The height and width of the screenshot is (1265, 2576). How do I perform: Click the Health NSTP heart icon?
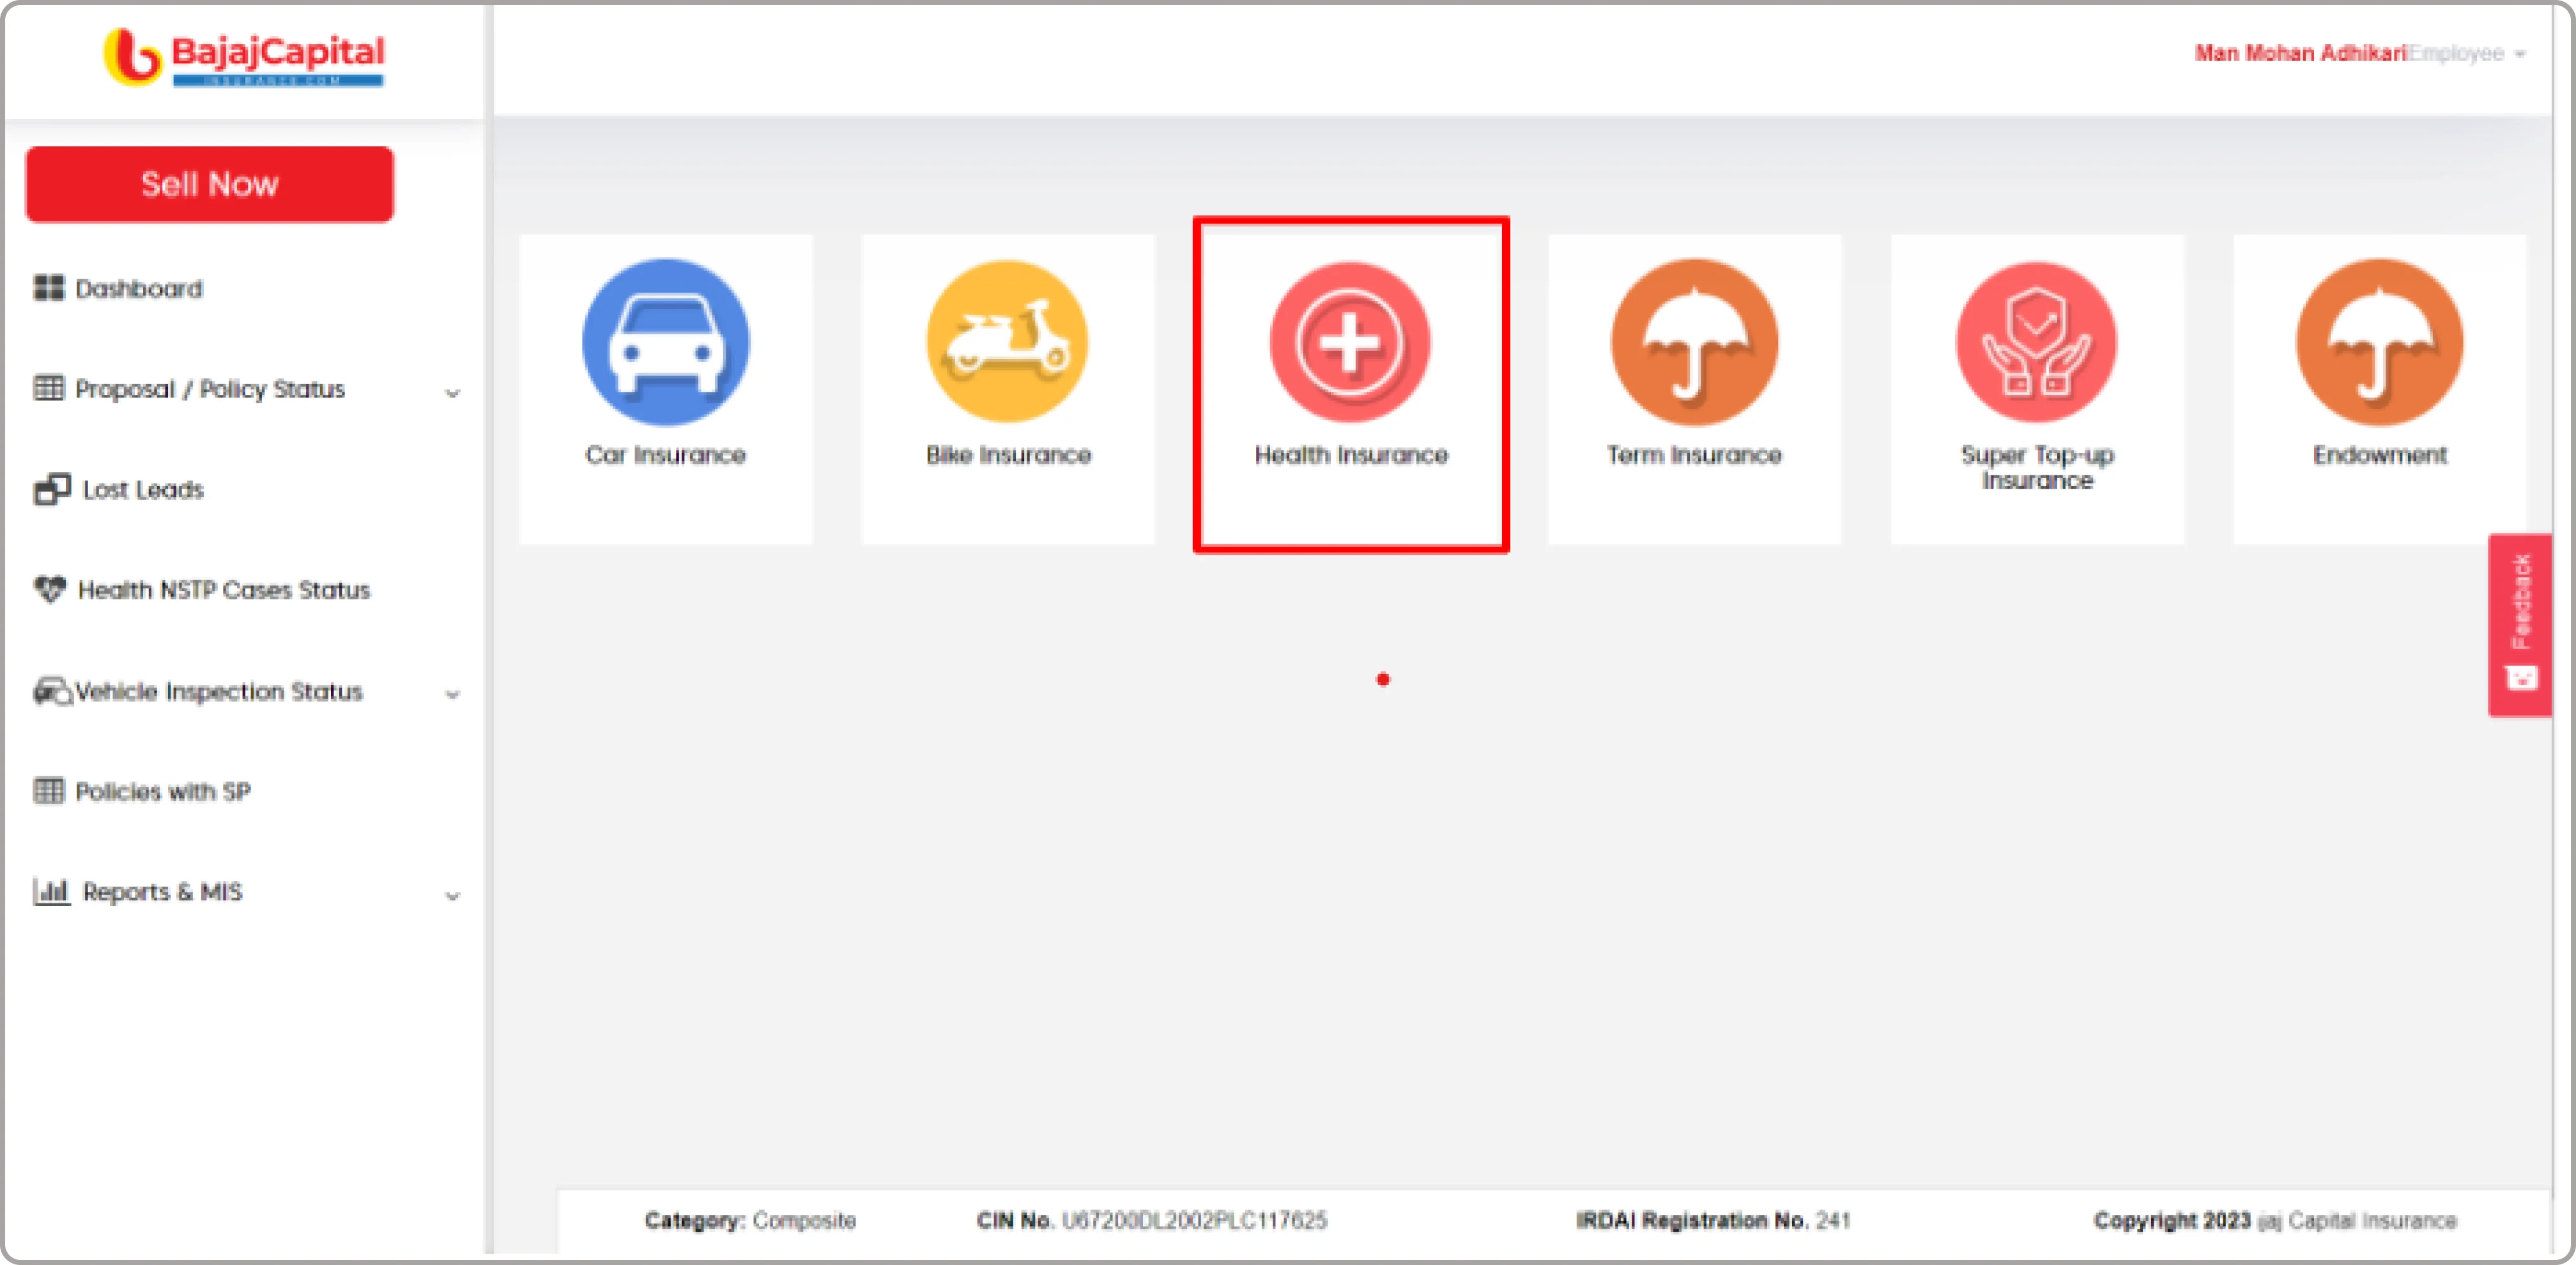[49, 589]
